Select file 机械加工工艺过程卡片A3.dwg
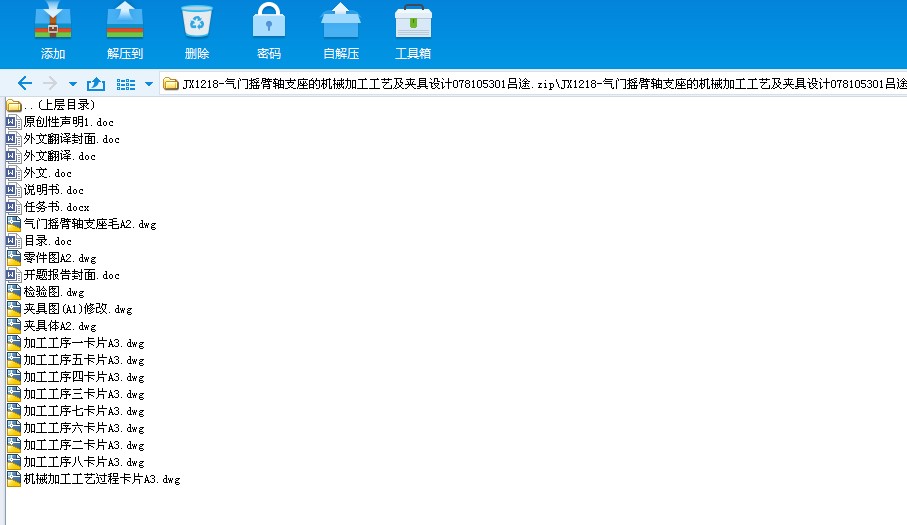This screenshot has width=907, height=525. (93, 479)
